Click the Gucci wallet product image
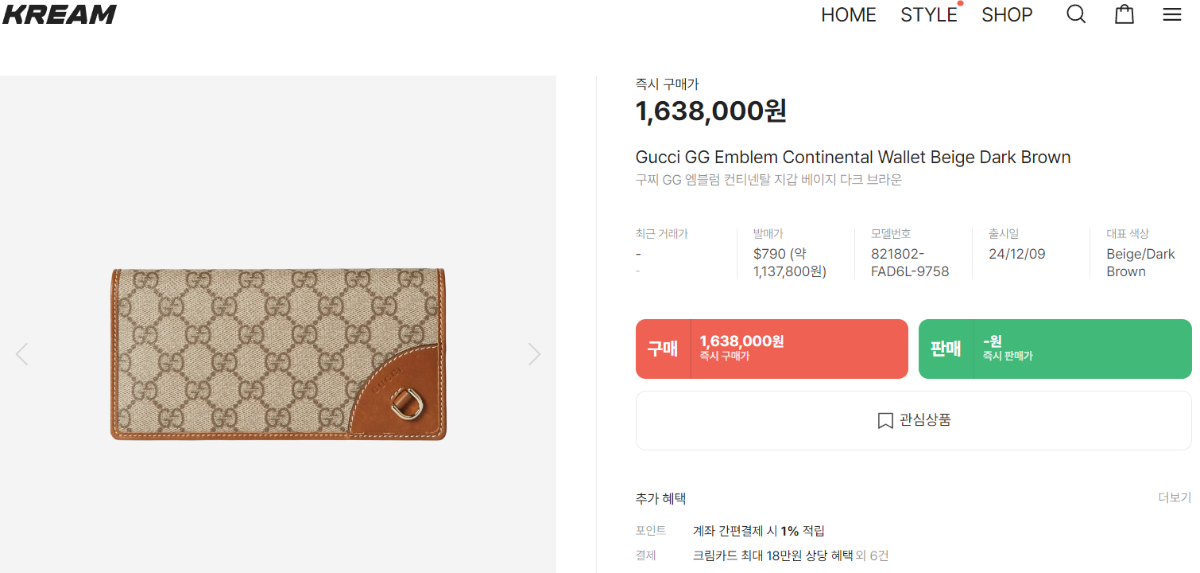This screenshot has width=1200, height=573. point(278,353)
